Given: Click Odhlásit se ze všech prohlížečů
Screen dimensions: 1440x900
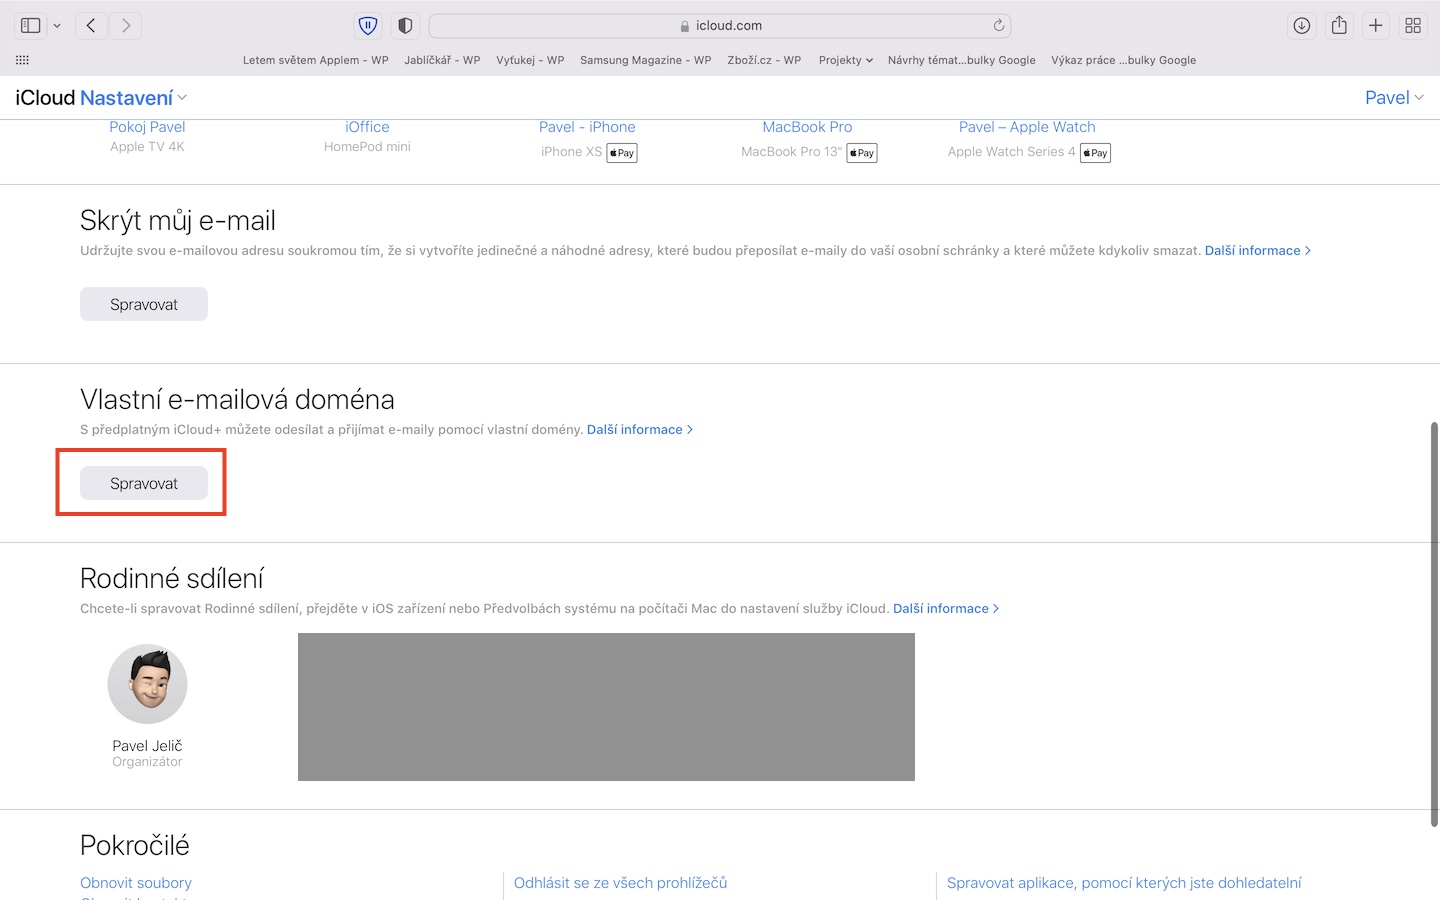Looking at the screenshot, I should coord(620,883).
